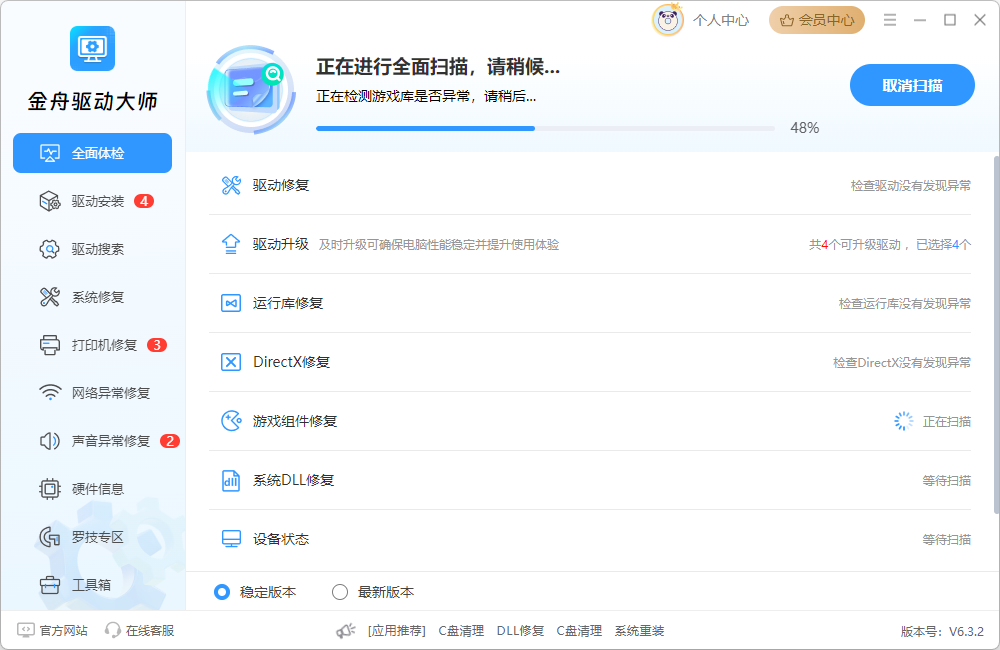This screenshot has height=650, width=1000.
Task: Click the DirectX修复 row label
Action: 291,362
